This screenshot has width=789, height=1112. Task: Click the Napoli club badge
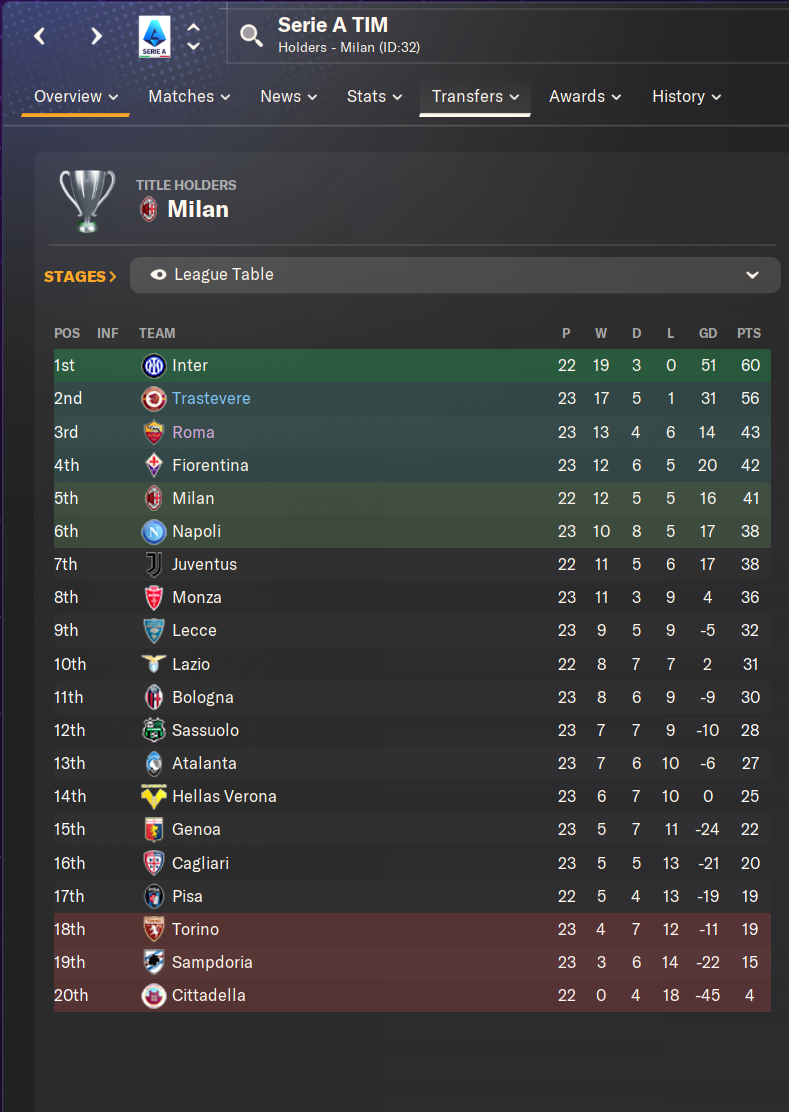154,532
